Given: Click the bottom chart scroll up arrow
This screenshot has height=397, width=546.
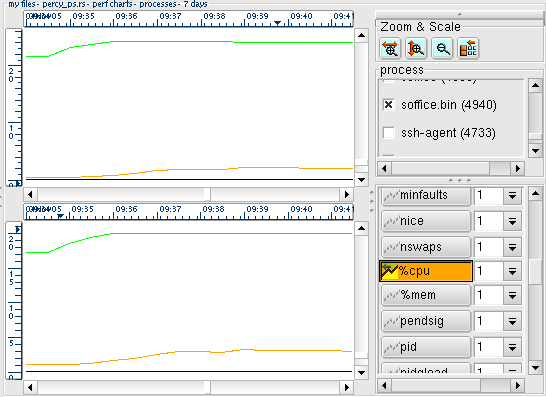Looking at the screenshot, I should point(361,228).
